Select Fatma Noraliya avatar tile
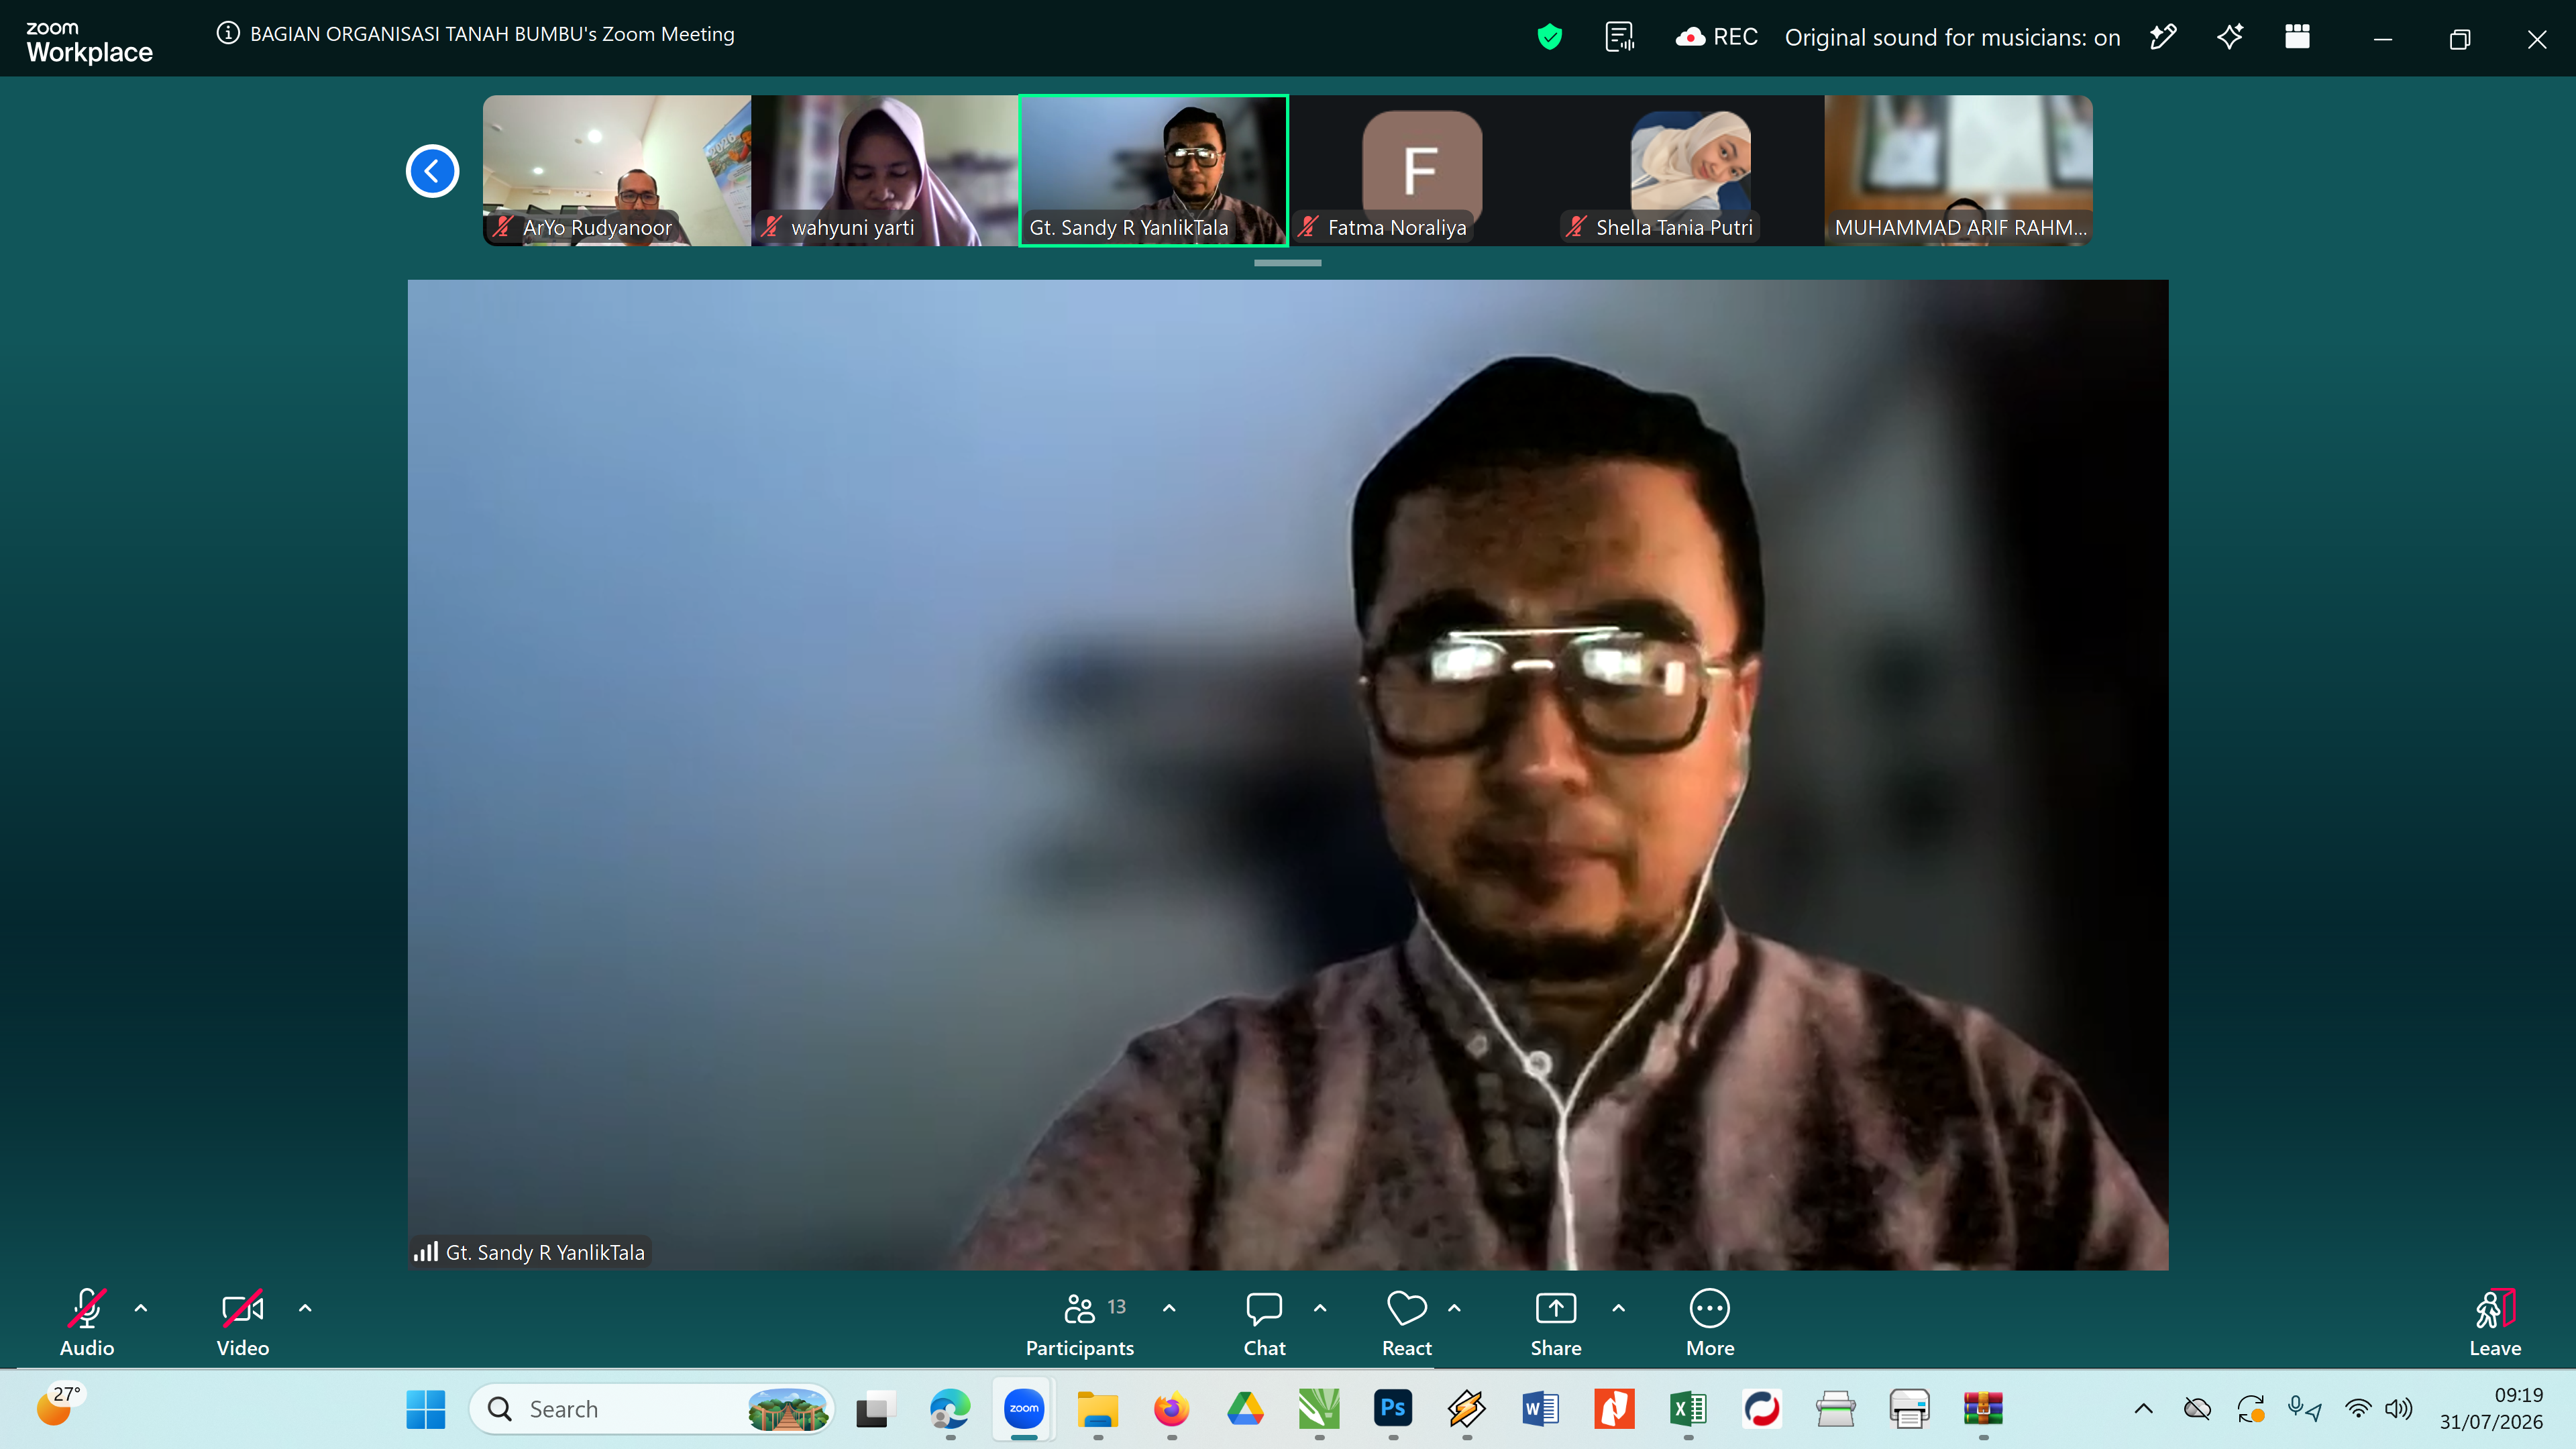 [1422, 170]
